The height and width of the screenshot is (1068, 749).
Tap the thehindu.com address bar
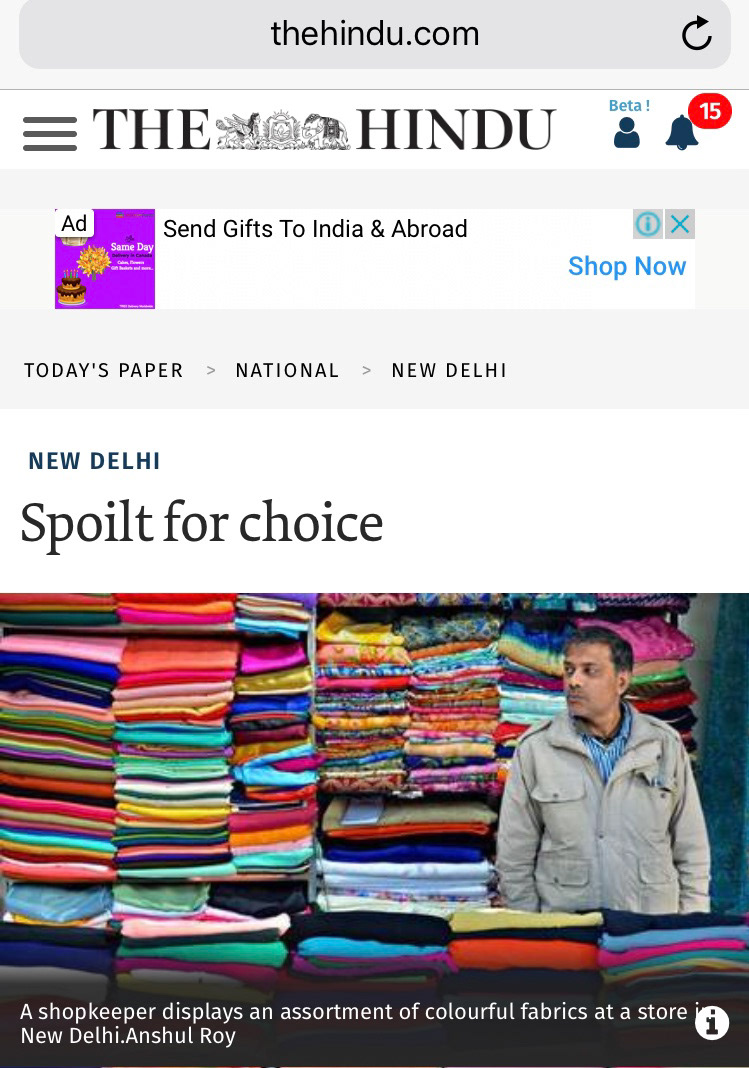point(374,34)
